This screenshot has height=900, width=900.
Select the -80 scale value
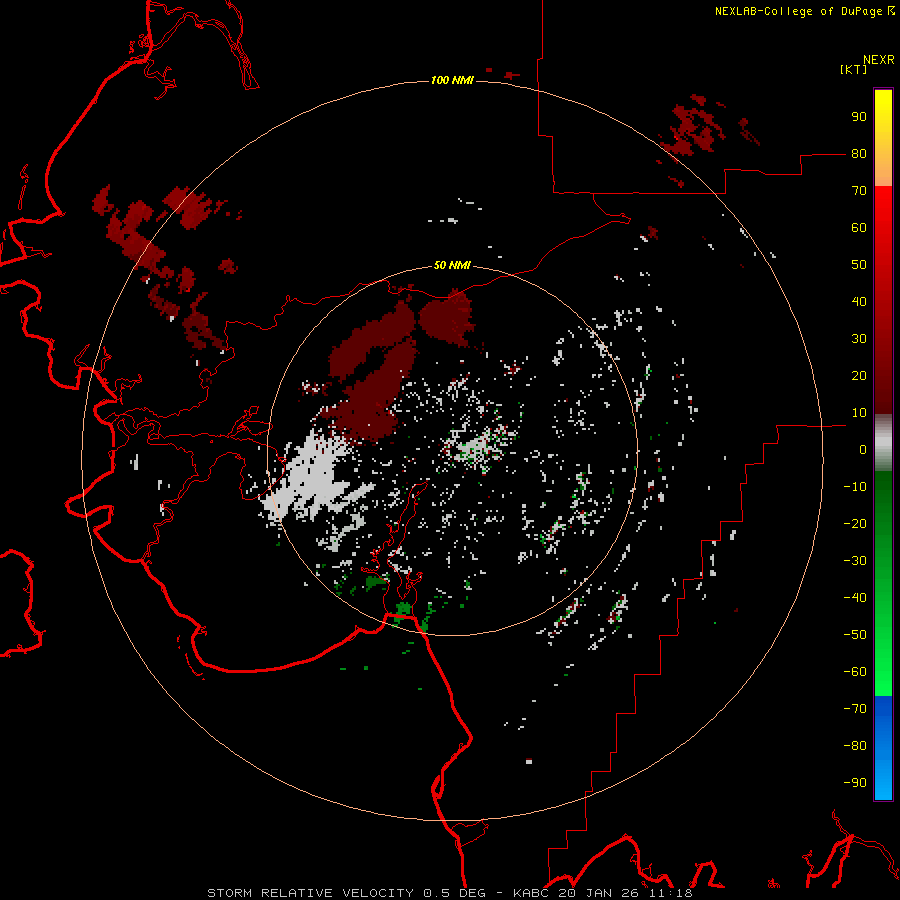pyautogui.click(x=855, y=746)
